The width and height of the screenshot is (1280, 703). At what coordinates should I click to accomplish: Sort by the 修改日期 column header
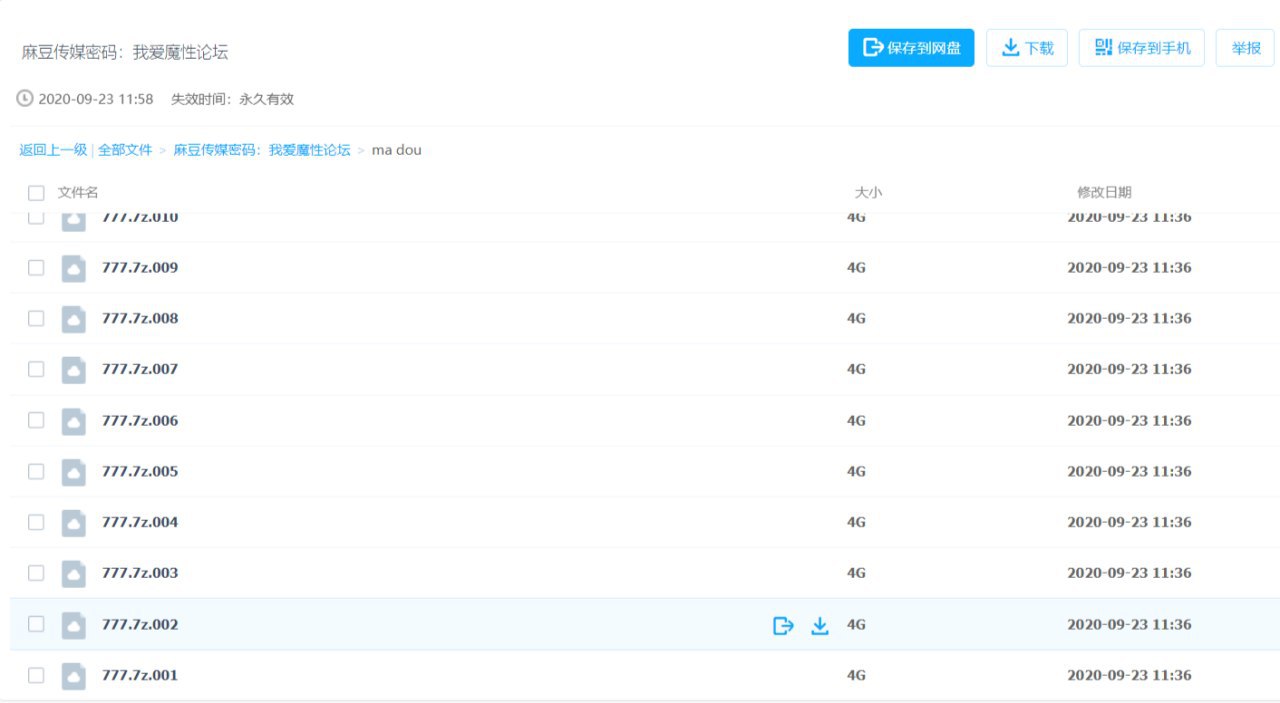(1104, 192)
